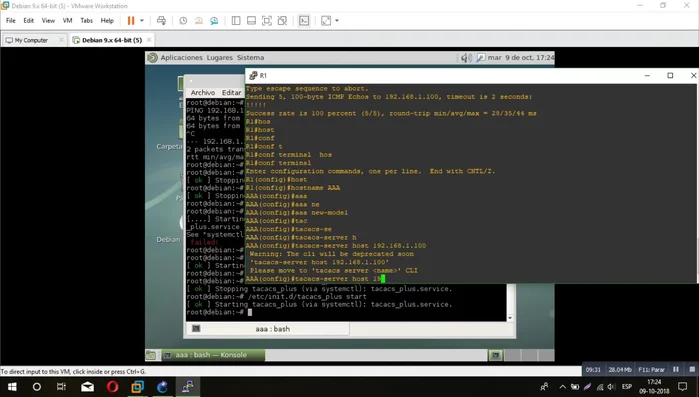
Task: Click the Debian volume speaker icon
Action: pyautogui.click(x=466, y=57)
